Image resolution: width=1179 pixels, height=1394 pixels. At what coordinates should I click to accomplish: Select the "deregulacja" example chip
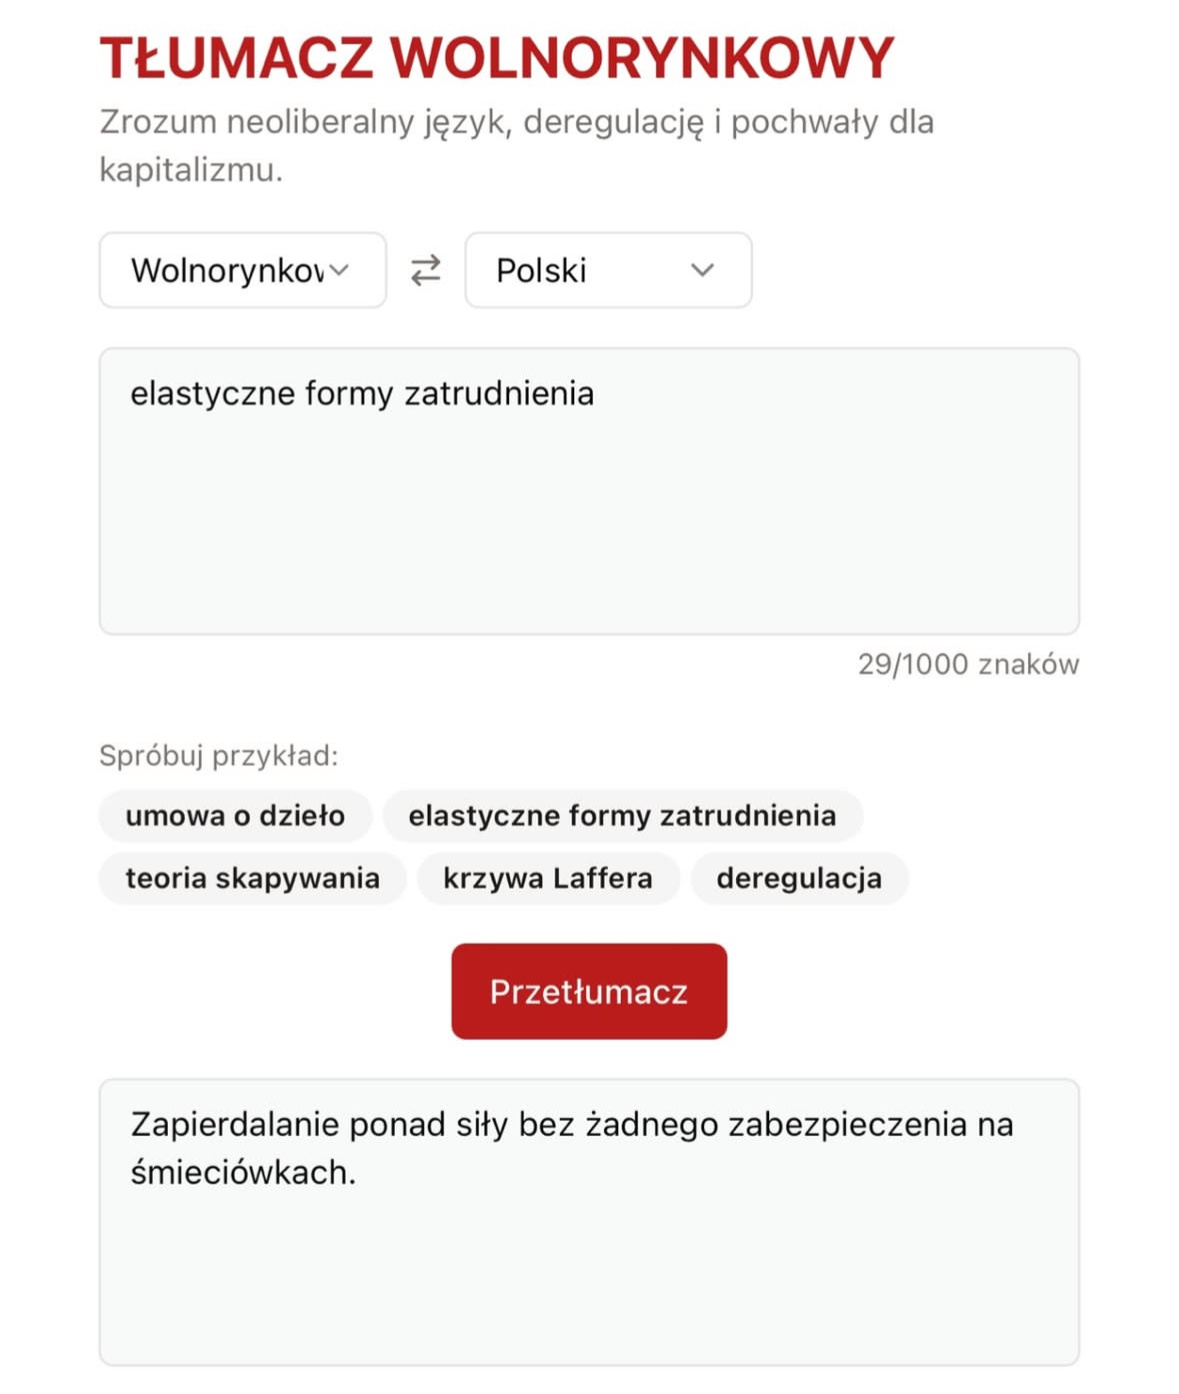coord(799,878)
